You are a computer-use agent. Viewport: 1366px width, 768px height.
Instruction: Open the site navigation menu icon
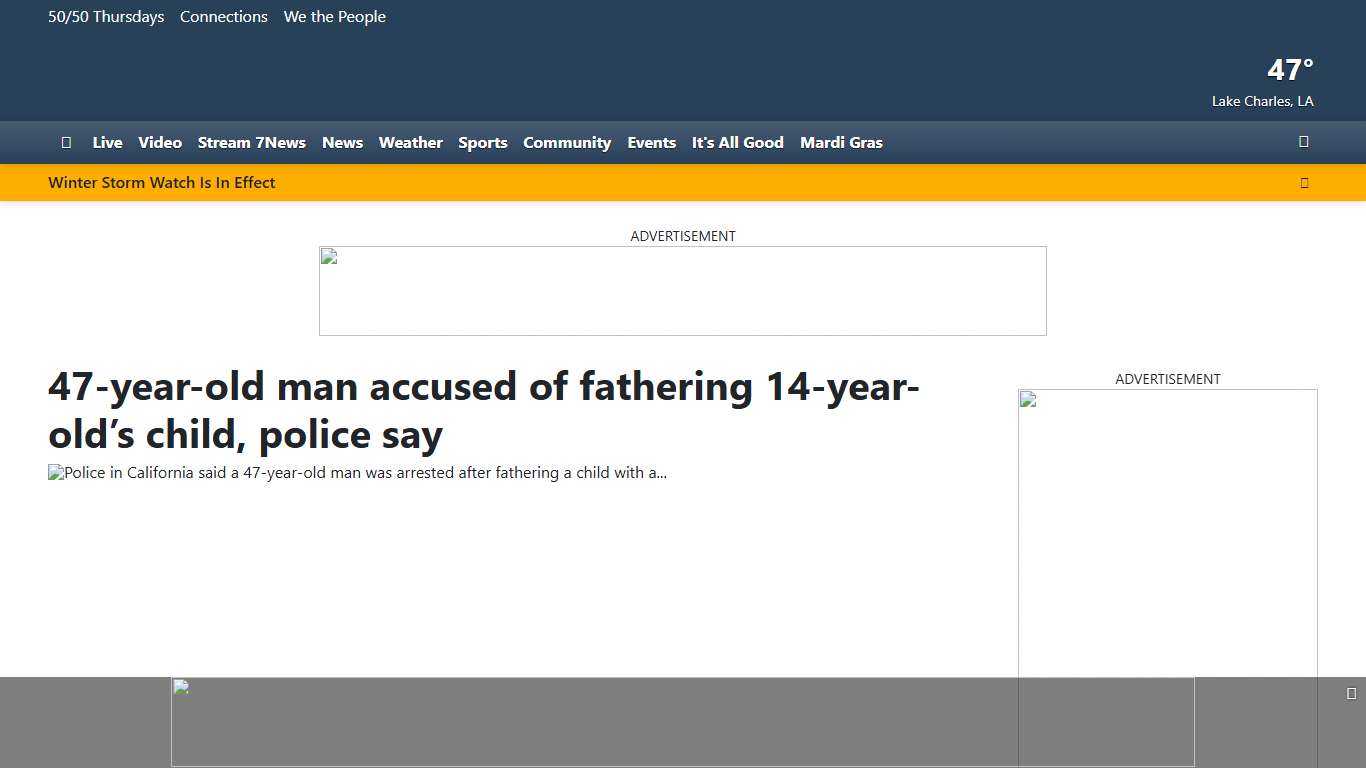(66, 142)
